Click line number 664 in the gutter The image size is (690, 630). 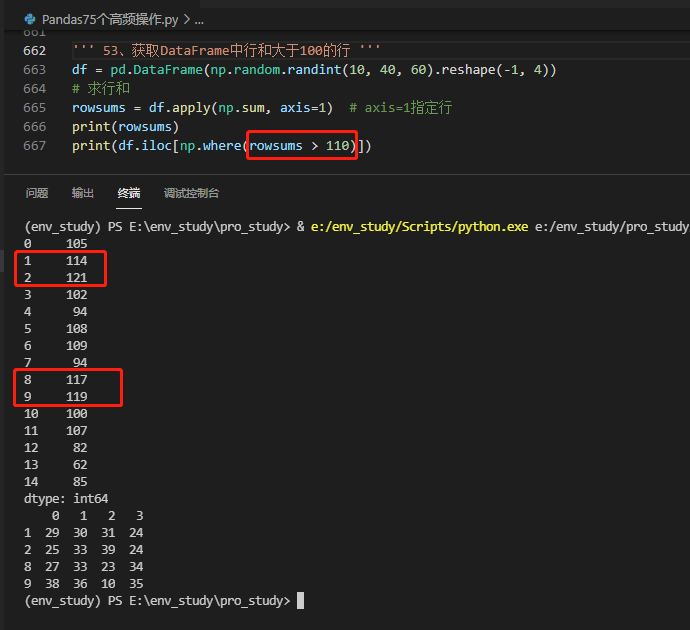34,88
